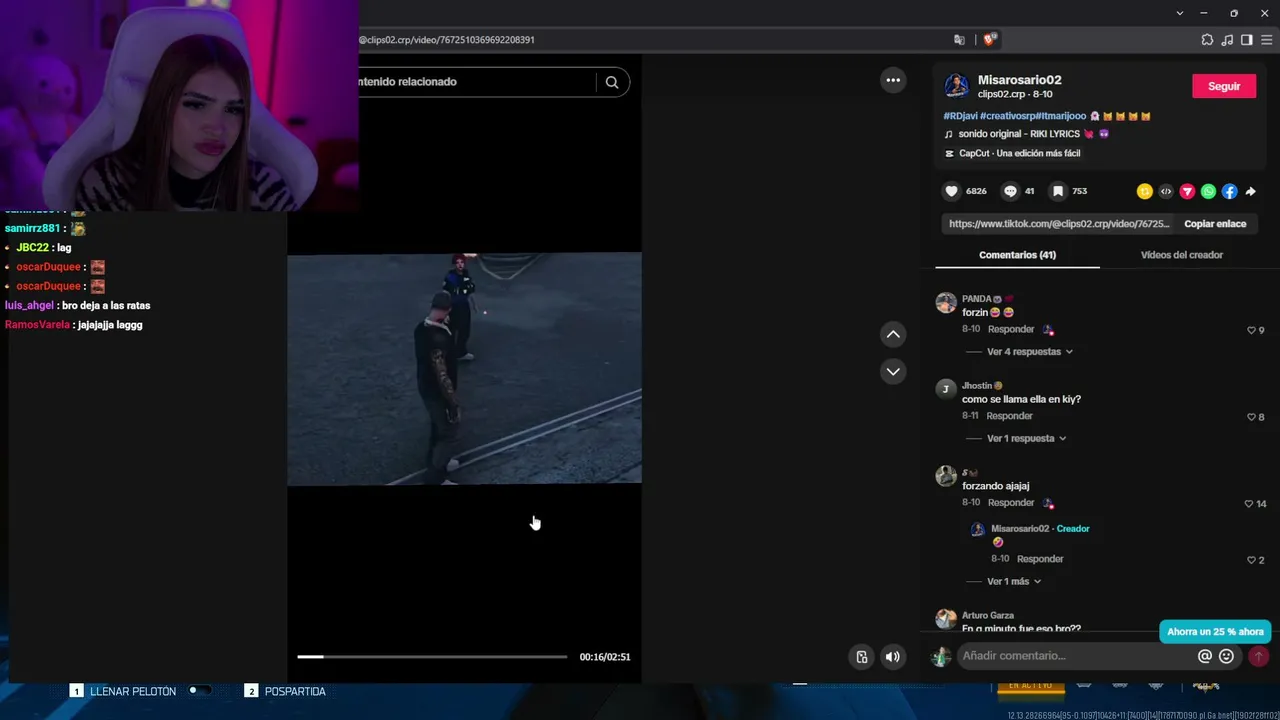Open the media control music-note icon
The height and width of the screenshot is (720, 1280).
(1227, 40)
